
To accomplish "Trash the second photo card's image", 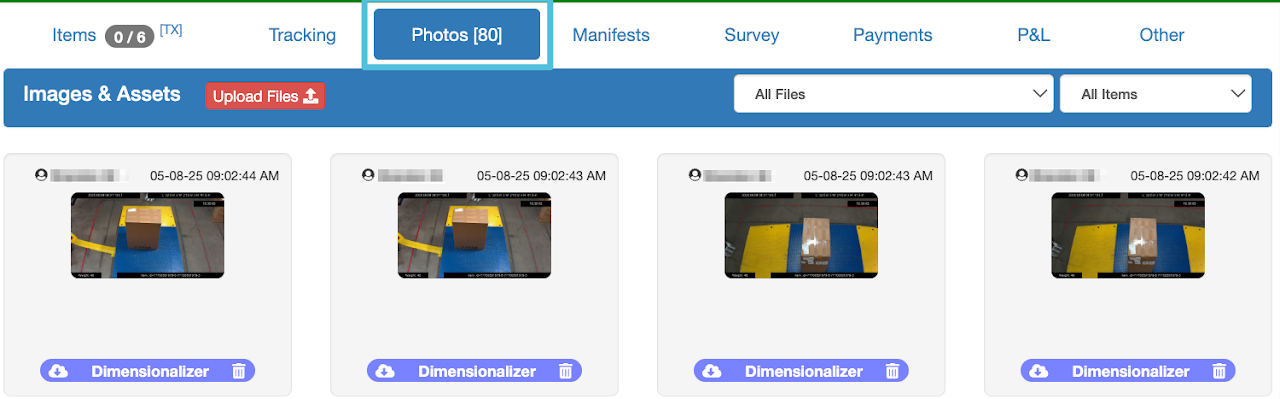I will coord(566,371).
